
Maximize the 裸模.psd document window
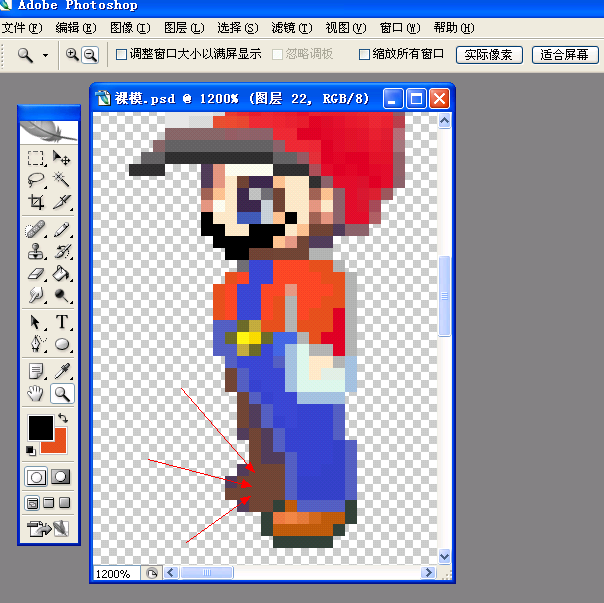coord(416,99)
